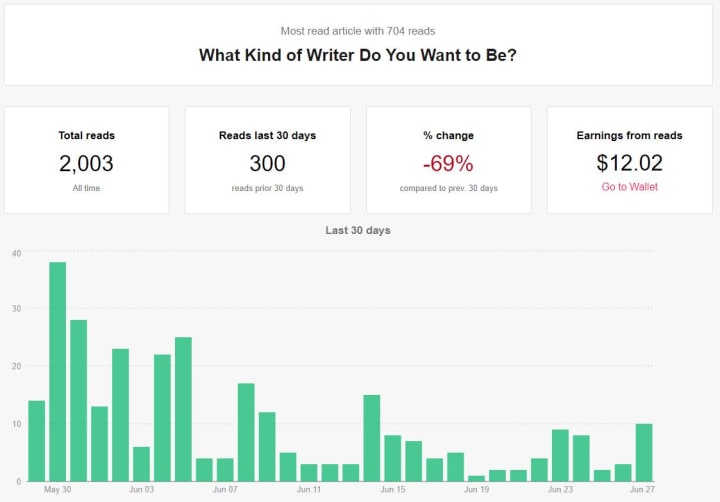Click the 40 label on the chart's vertical axis
Image resolution: width=720 pixels, height=502 pixels.
pyautogui.click(x=16, y=253)
